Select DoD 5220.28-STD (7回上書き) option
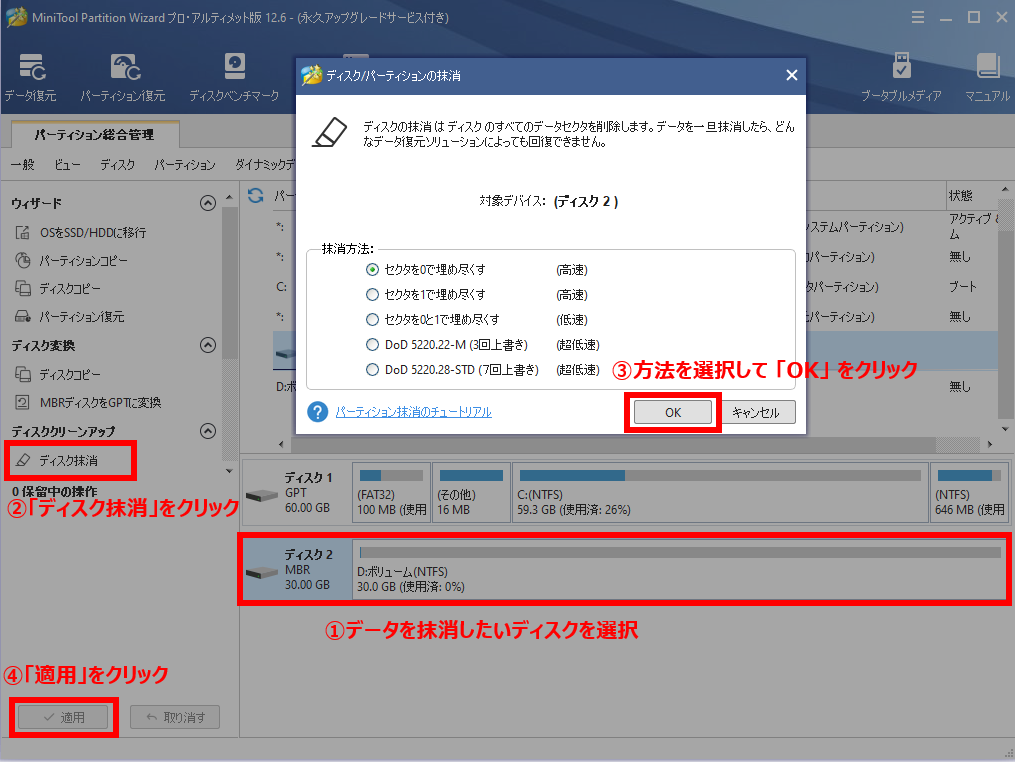The height and width of the screenshot is (762, 1015). [372, 370]
